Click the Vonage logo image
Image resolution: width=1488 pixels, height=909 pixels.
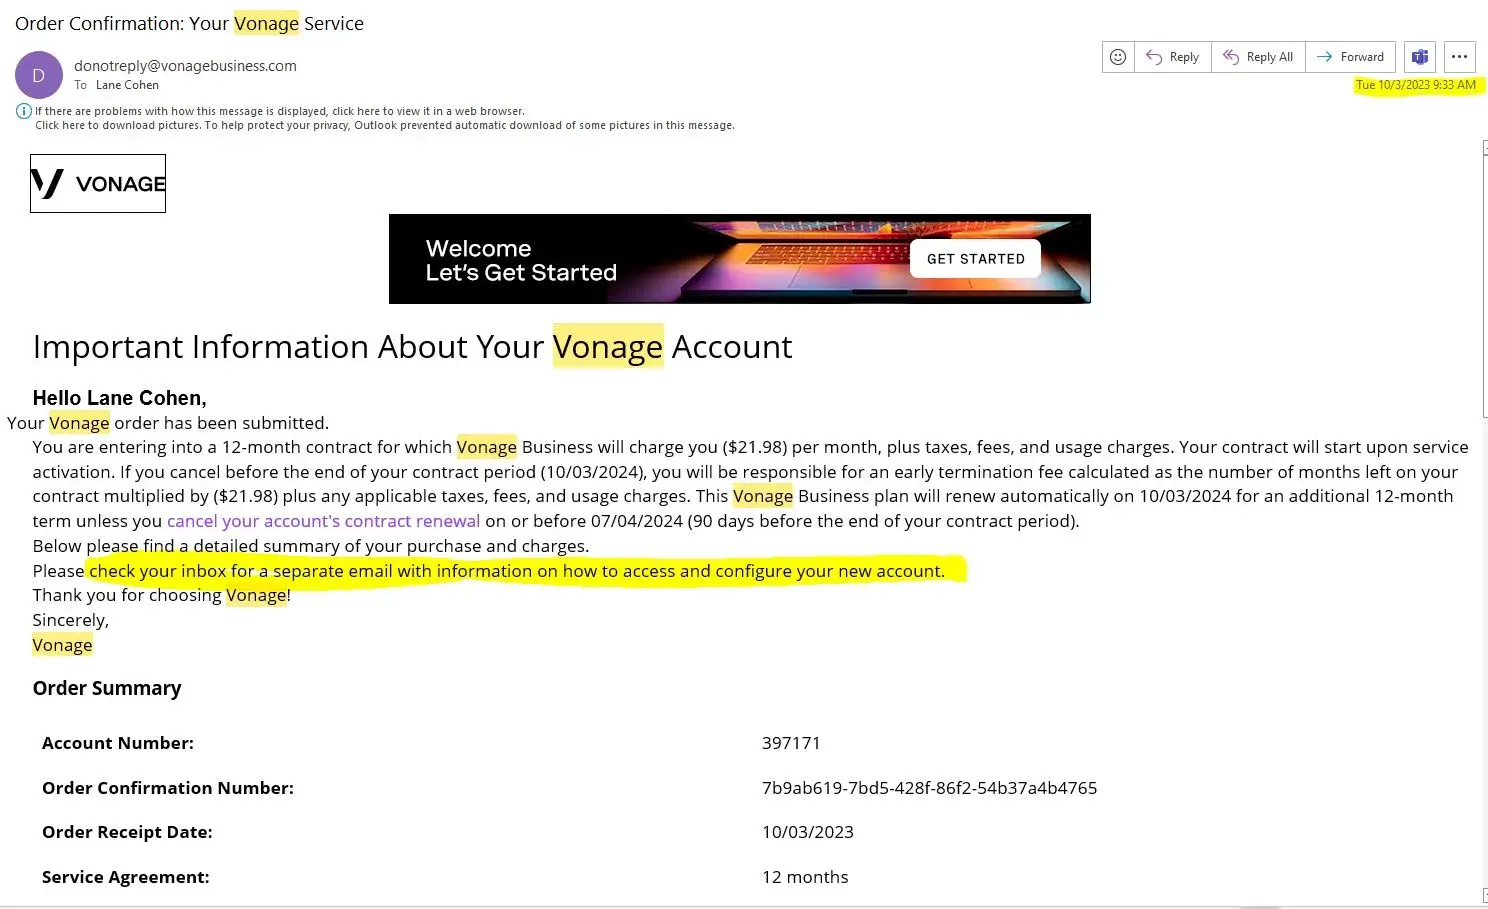(x=98, y=183)
